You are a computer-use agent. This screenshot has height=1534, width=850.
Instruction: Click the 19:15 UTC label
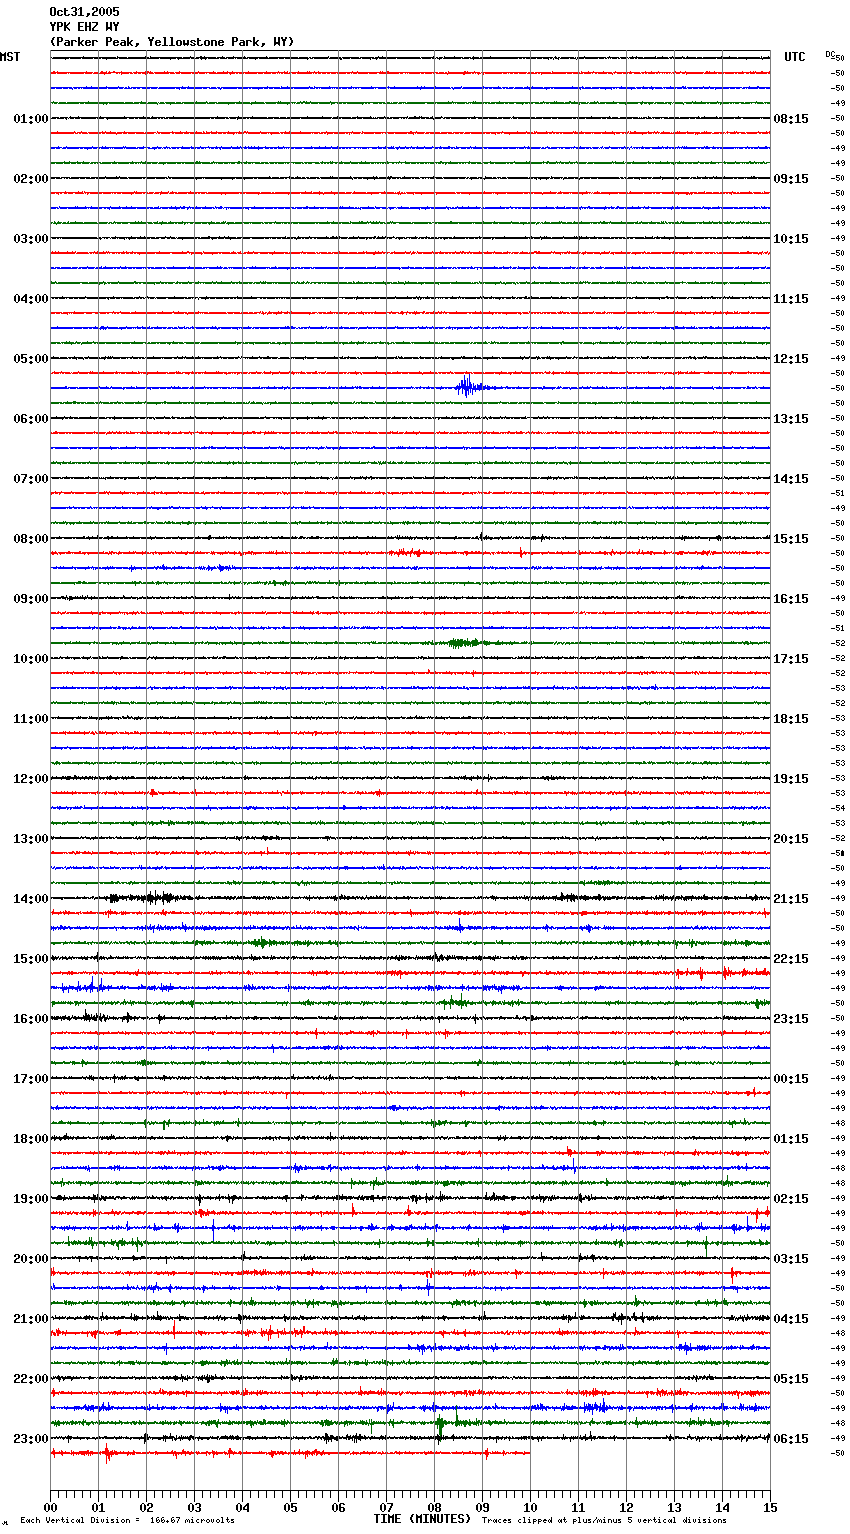[x=791, y=779]
